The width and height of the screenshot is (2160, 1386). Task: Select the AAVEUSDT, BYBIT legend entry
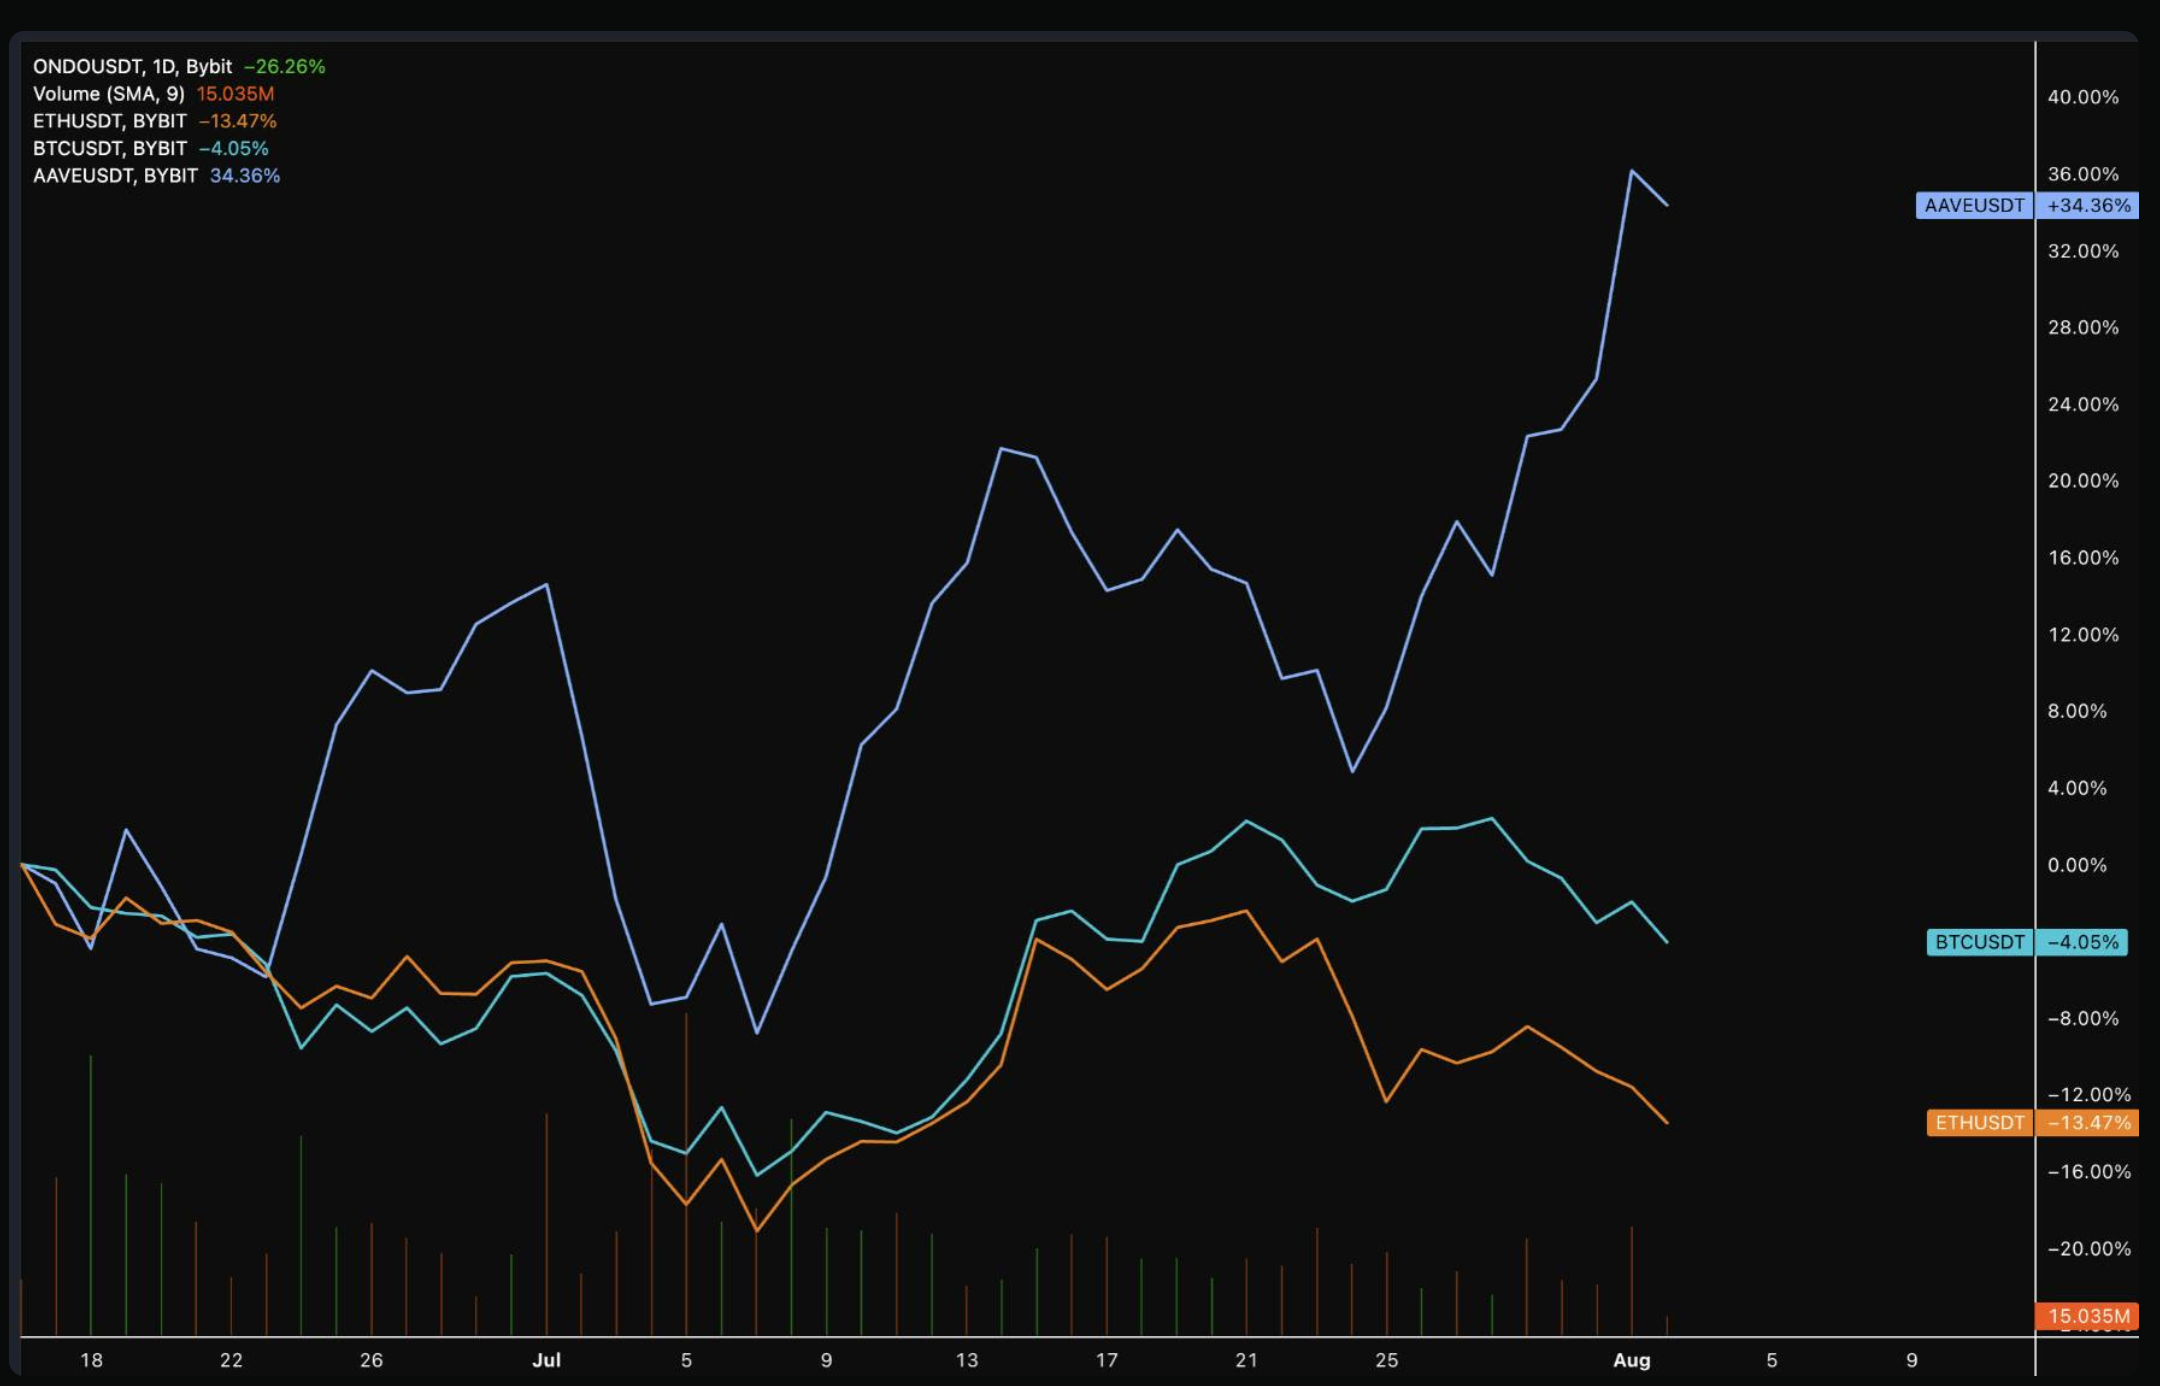tap(115, 176)
